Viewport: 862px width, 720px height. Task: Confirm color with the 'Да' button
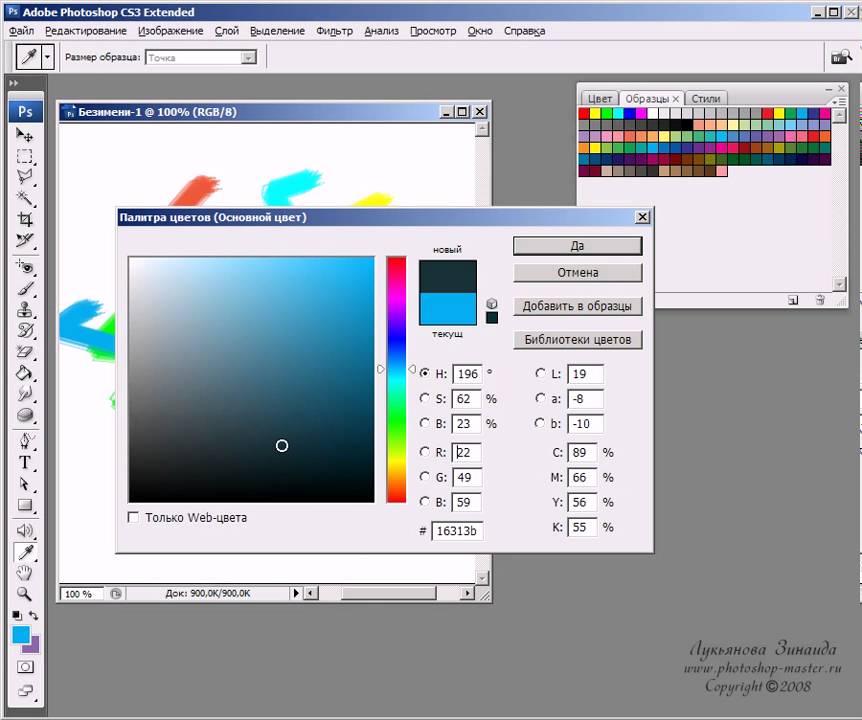pos(577,246)
